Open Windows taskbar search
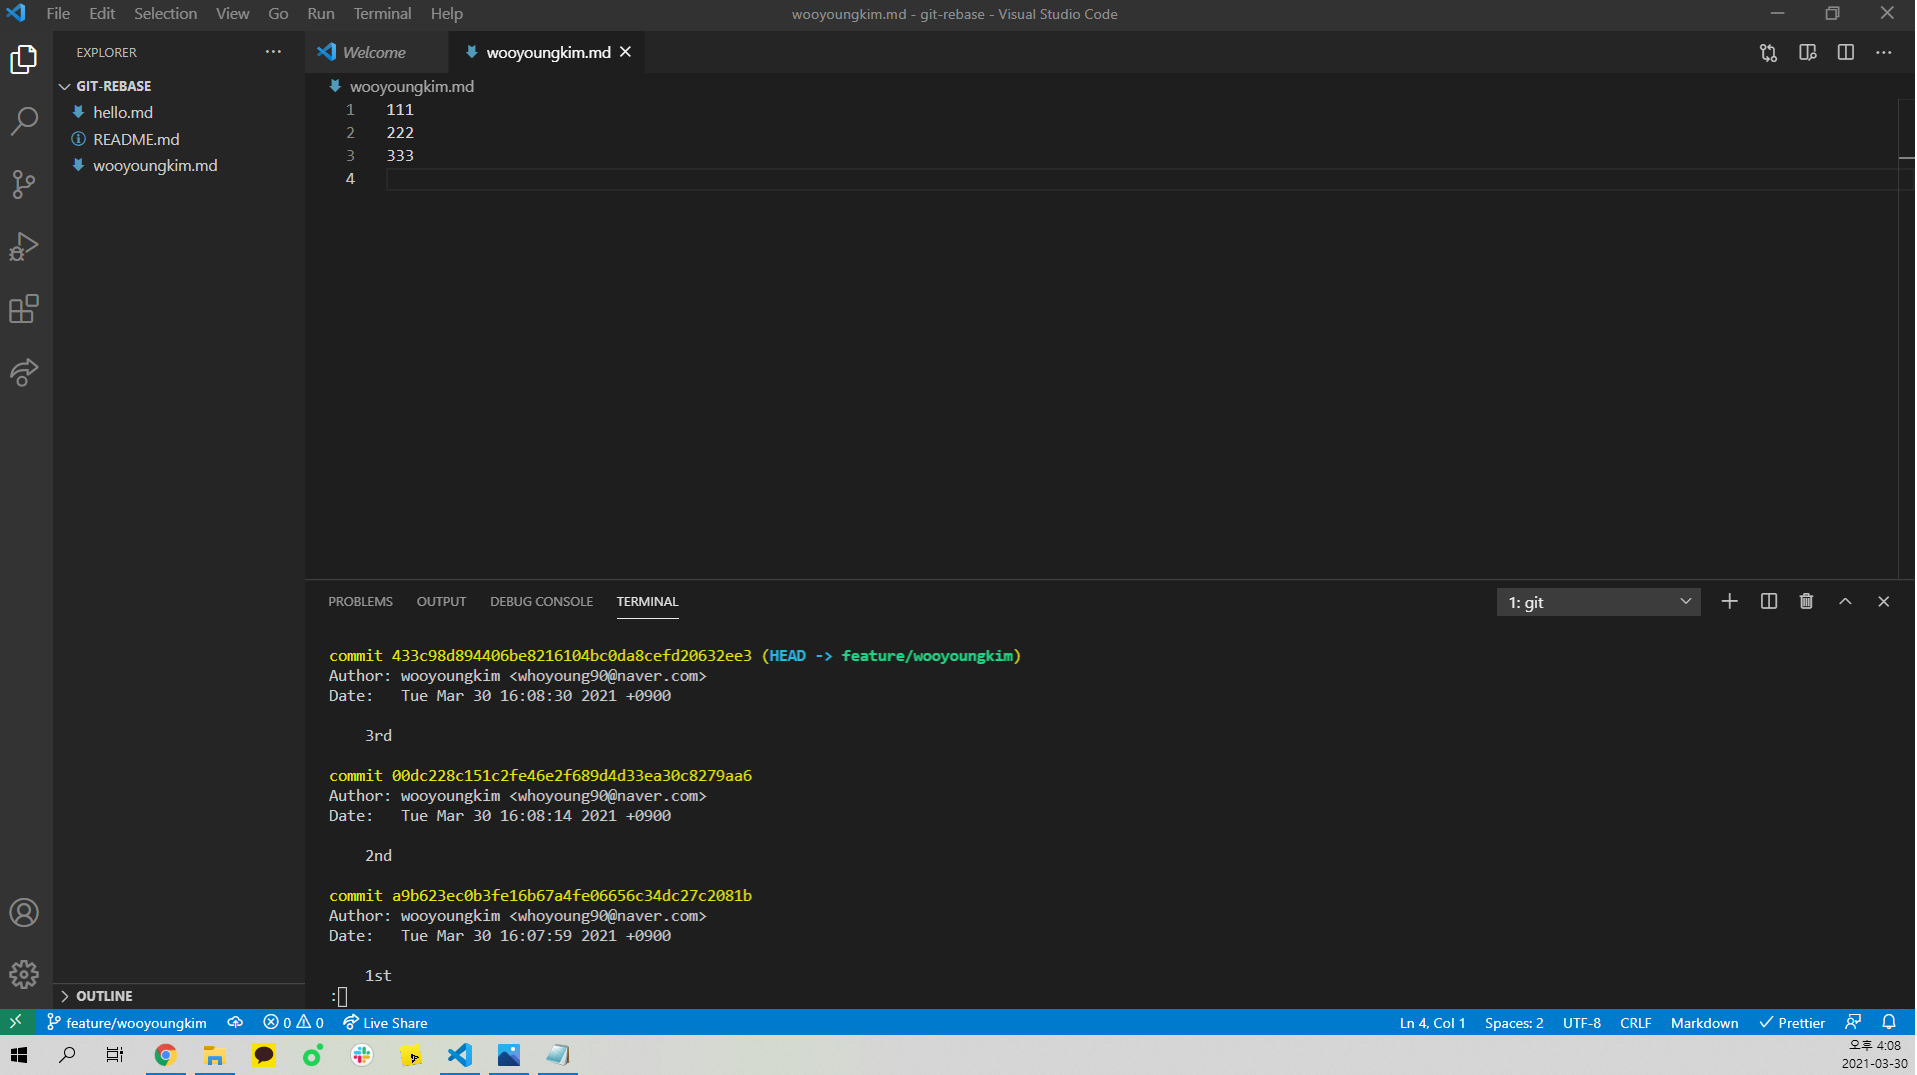This screenshot has height=1075, width=1917. pos(67,1055)
